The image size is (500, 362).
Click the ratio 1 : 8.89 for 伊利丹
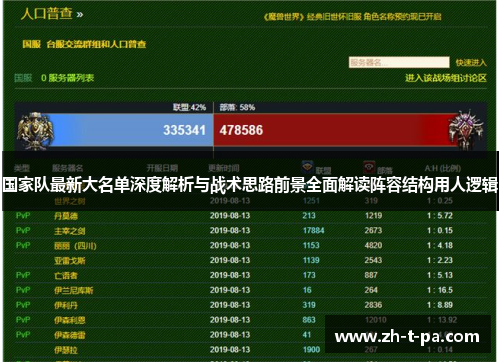[440, 305]
